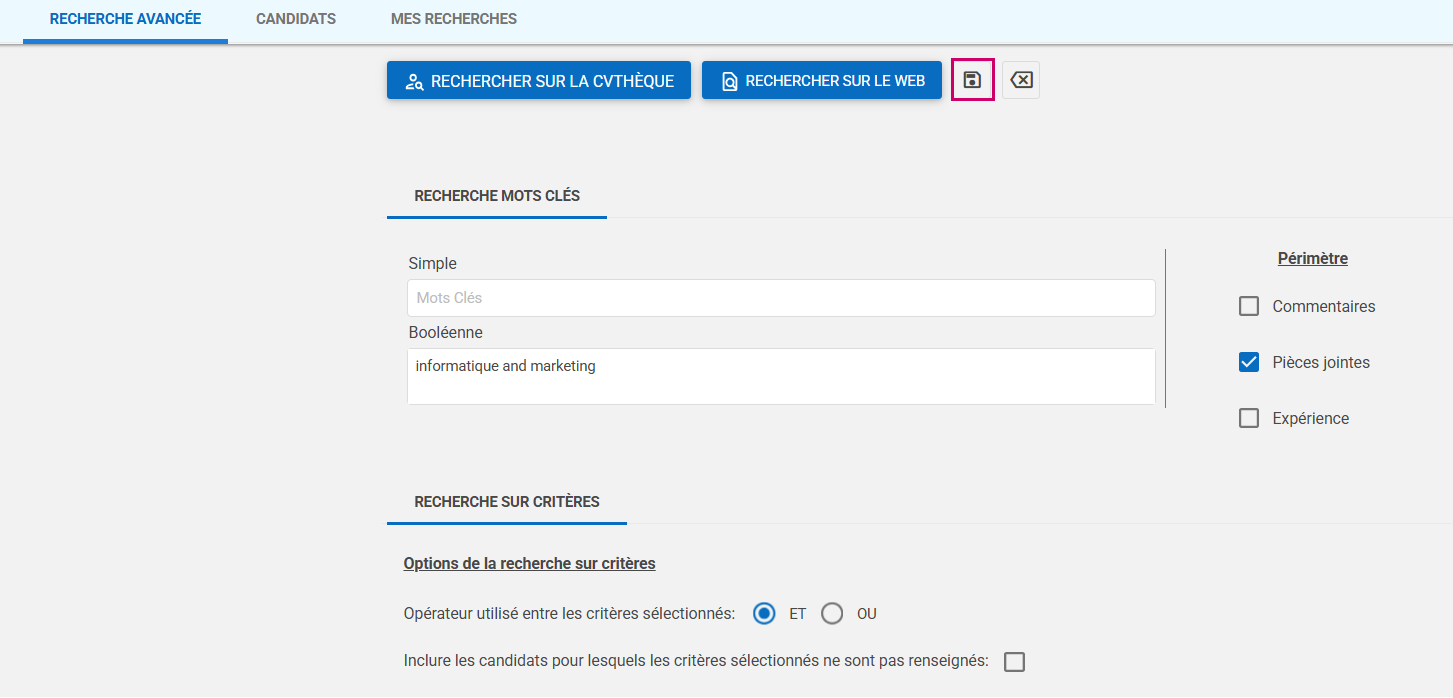This screenshot has width=1453, height=698.
Task: Switch to the Candidats tab
Action: click(296, 19)
